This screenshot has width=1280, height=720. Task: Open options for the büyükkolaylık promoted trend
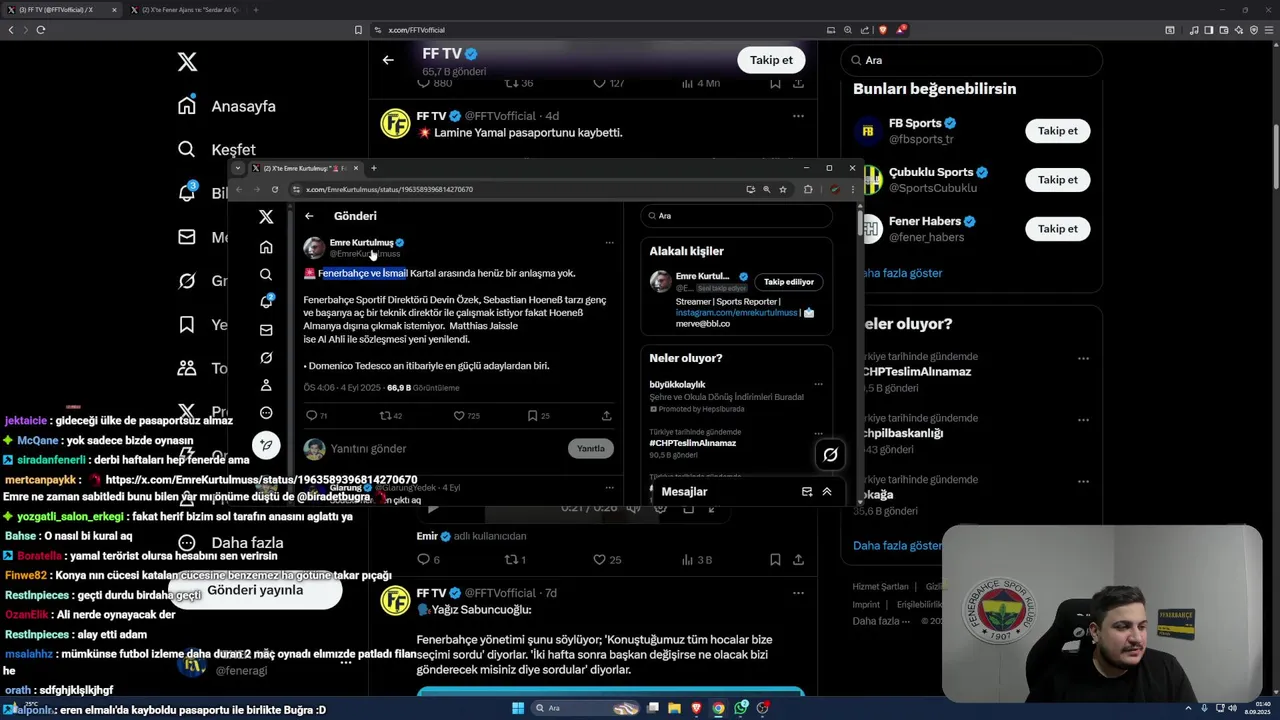(x=818, y=384)
